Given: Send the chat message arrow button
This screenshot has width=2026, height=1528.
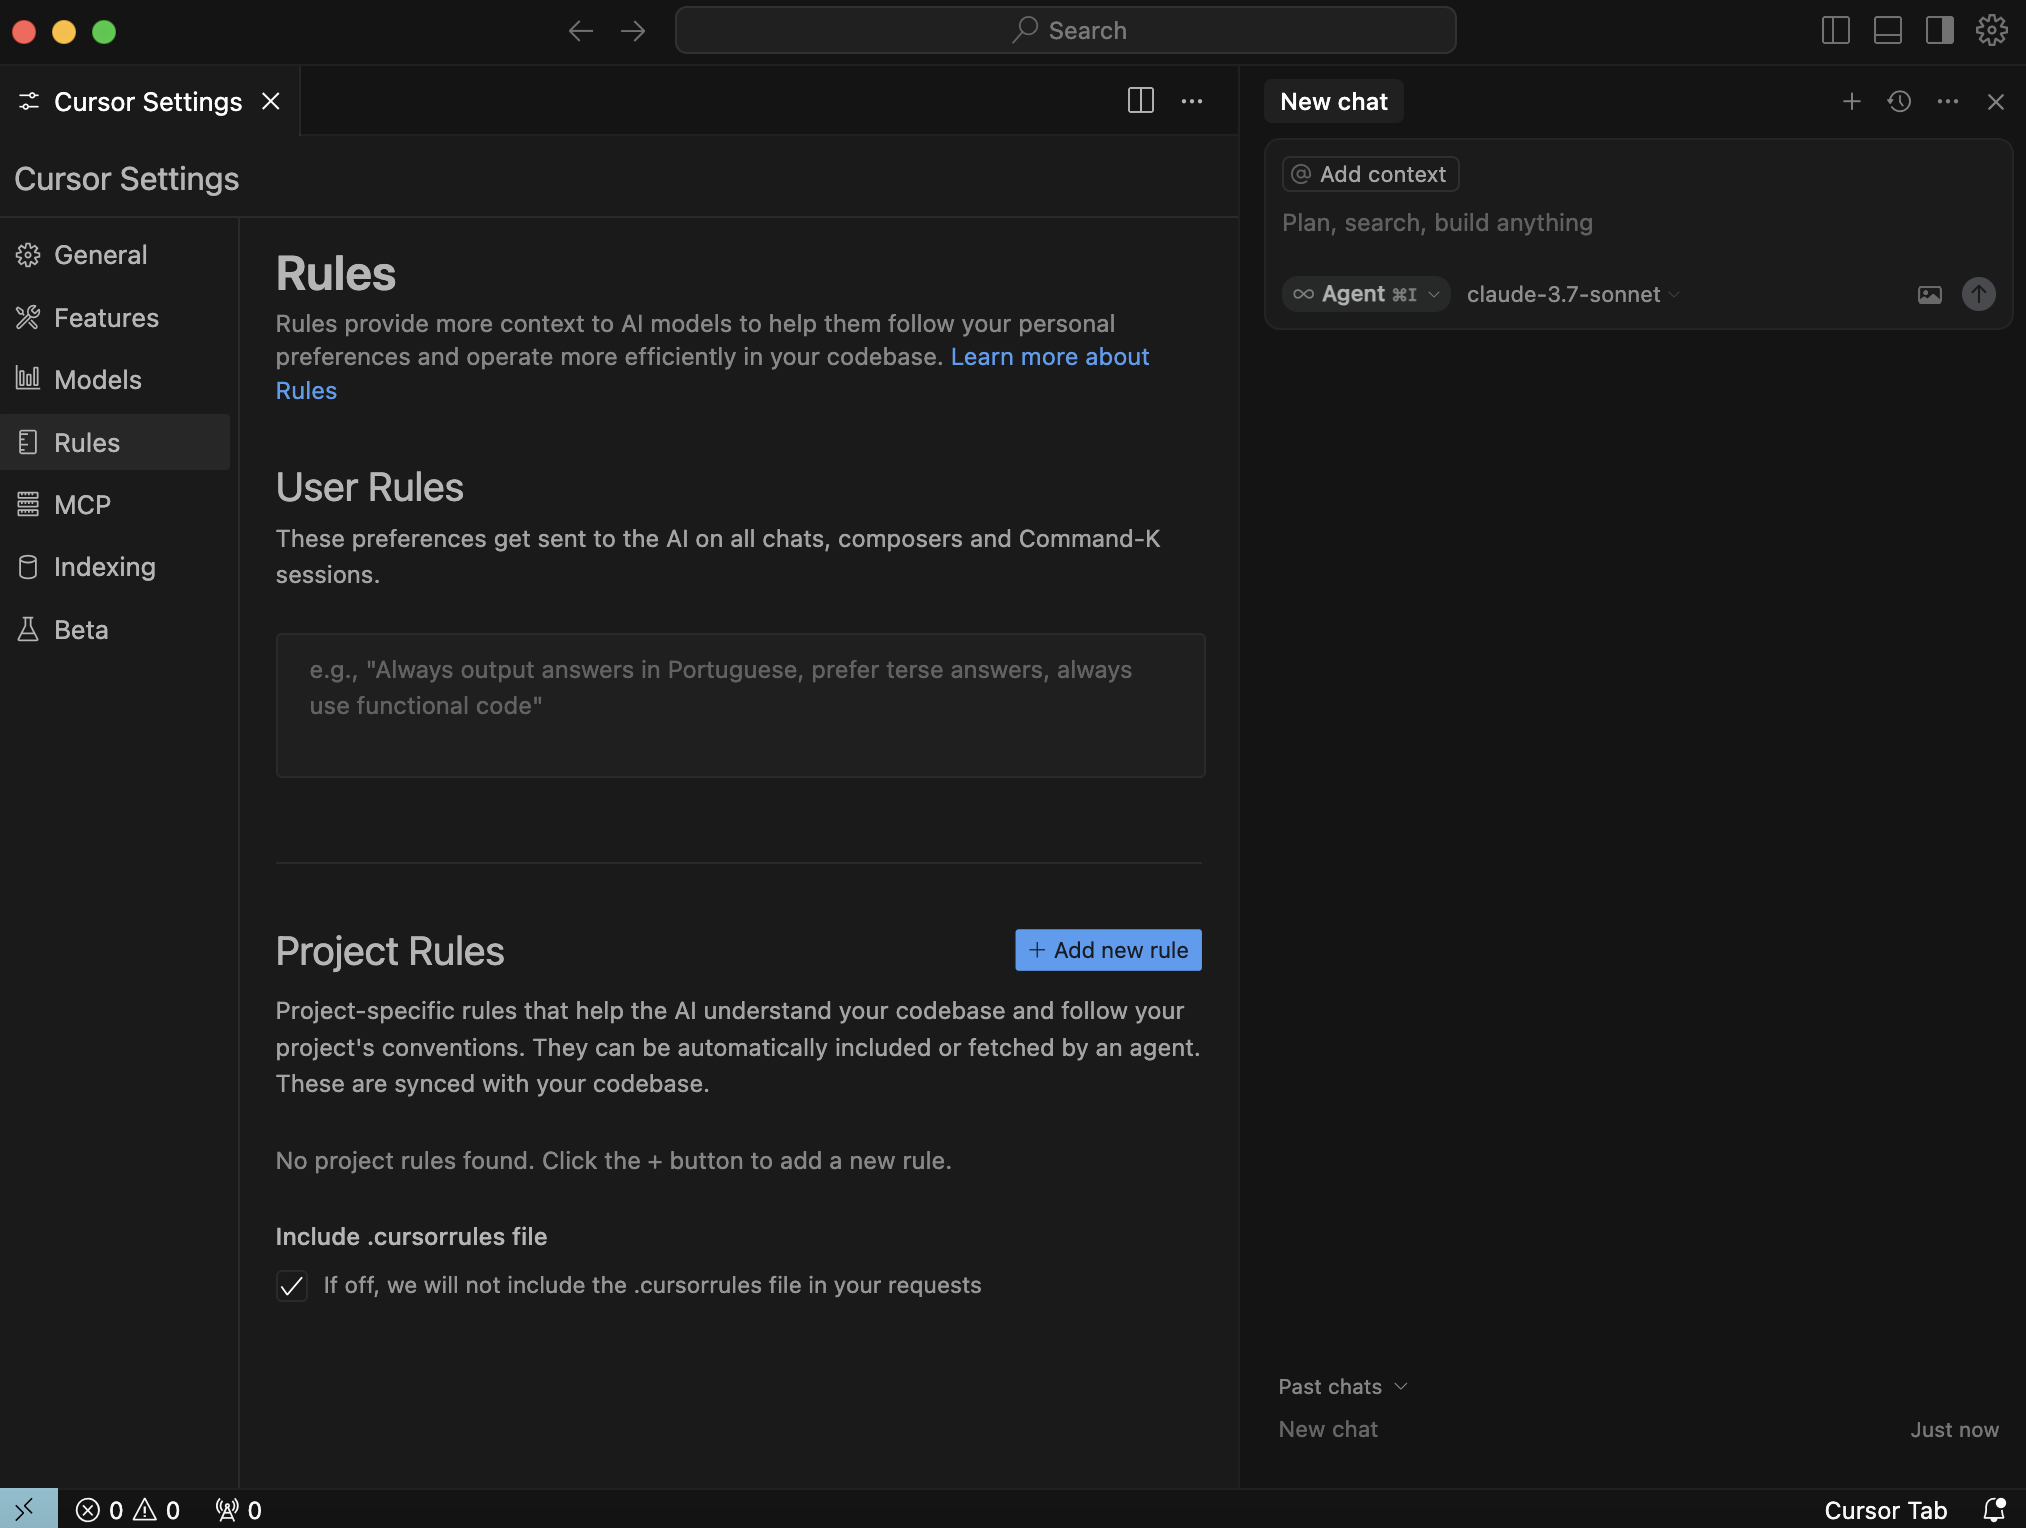Looking at the screenshot, I should pyautogui.click(x=1979, y=294).
